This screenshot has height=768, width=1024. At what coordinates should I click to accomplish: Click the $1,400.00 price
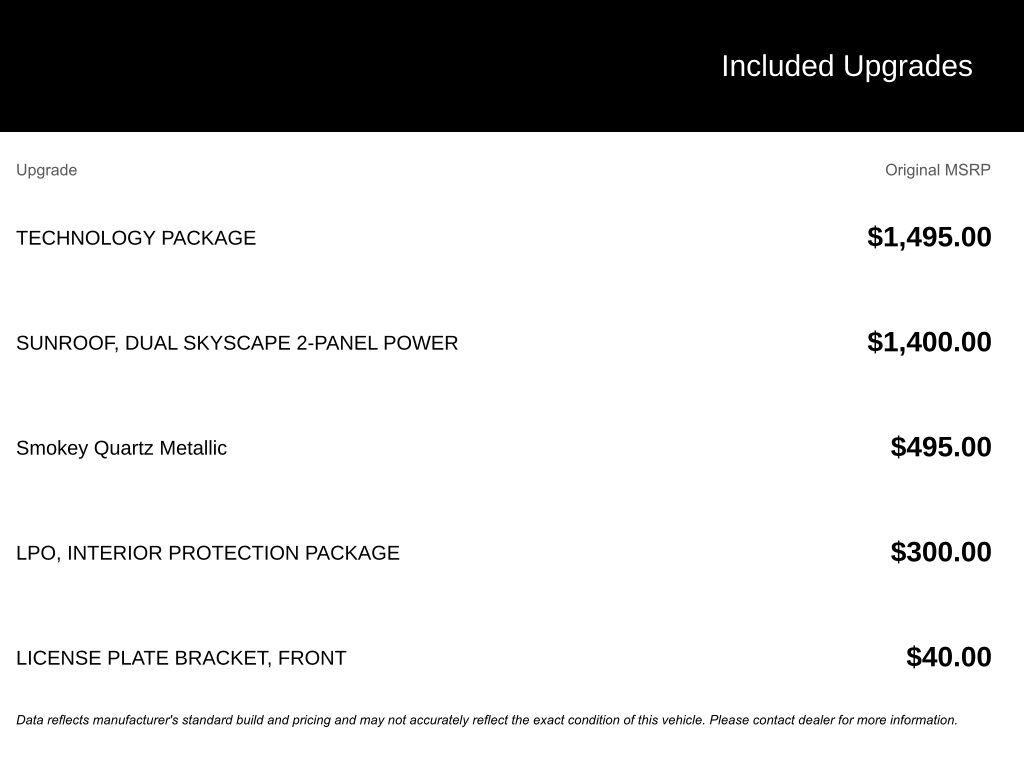[929, 342]
